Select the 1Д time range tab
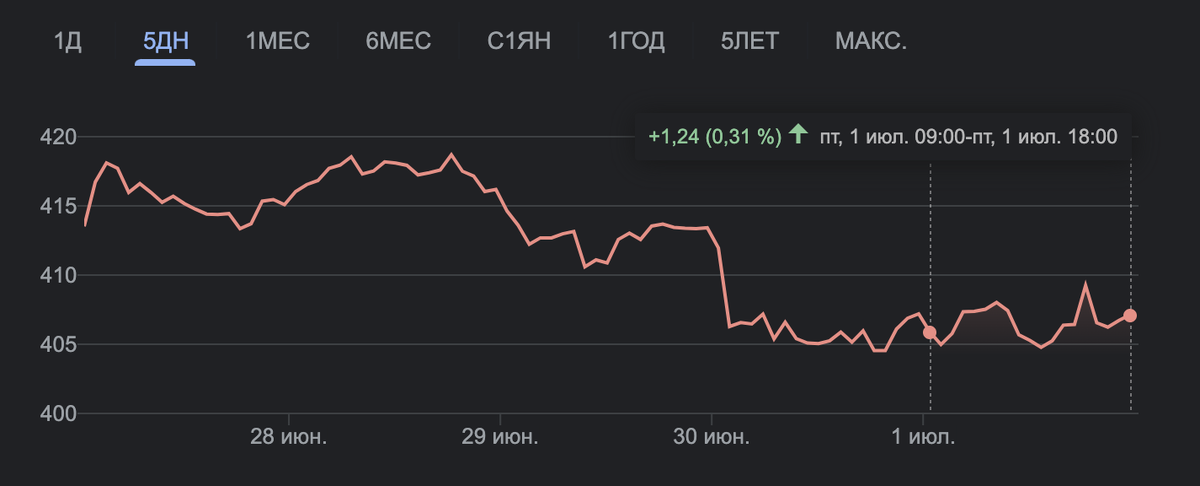 click(67, 41)
